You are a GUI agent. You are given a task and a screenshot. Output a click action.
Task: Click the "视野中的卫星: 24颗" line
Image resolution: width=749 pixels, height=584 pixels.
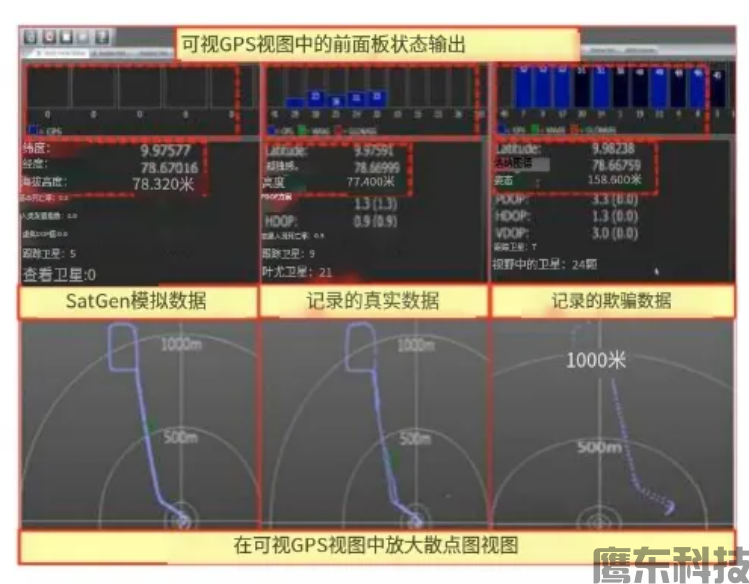(x=545, y=264)
